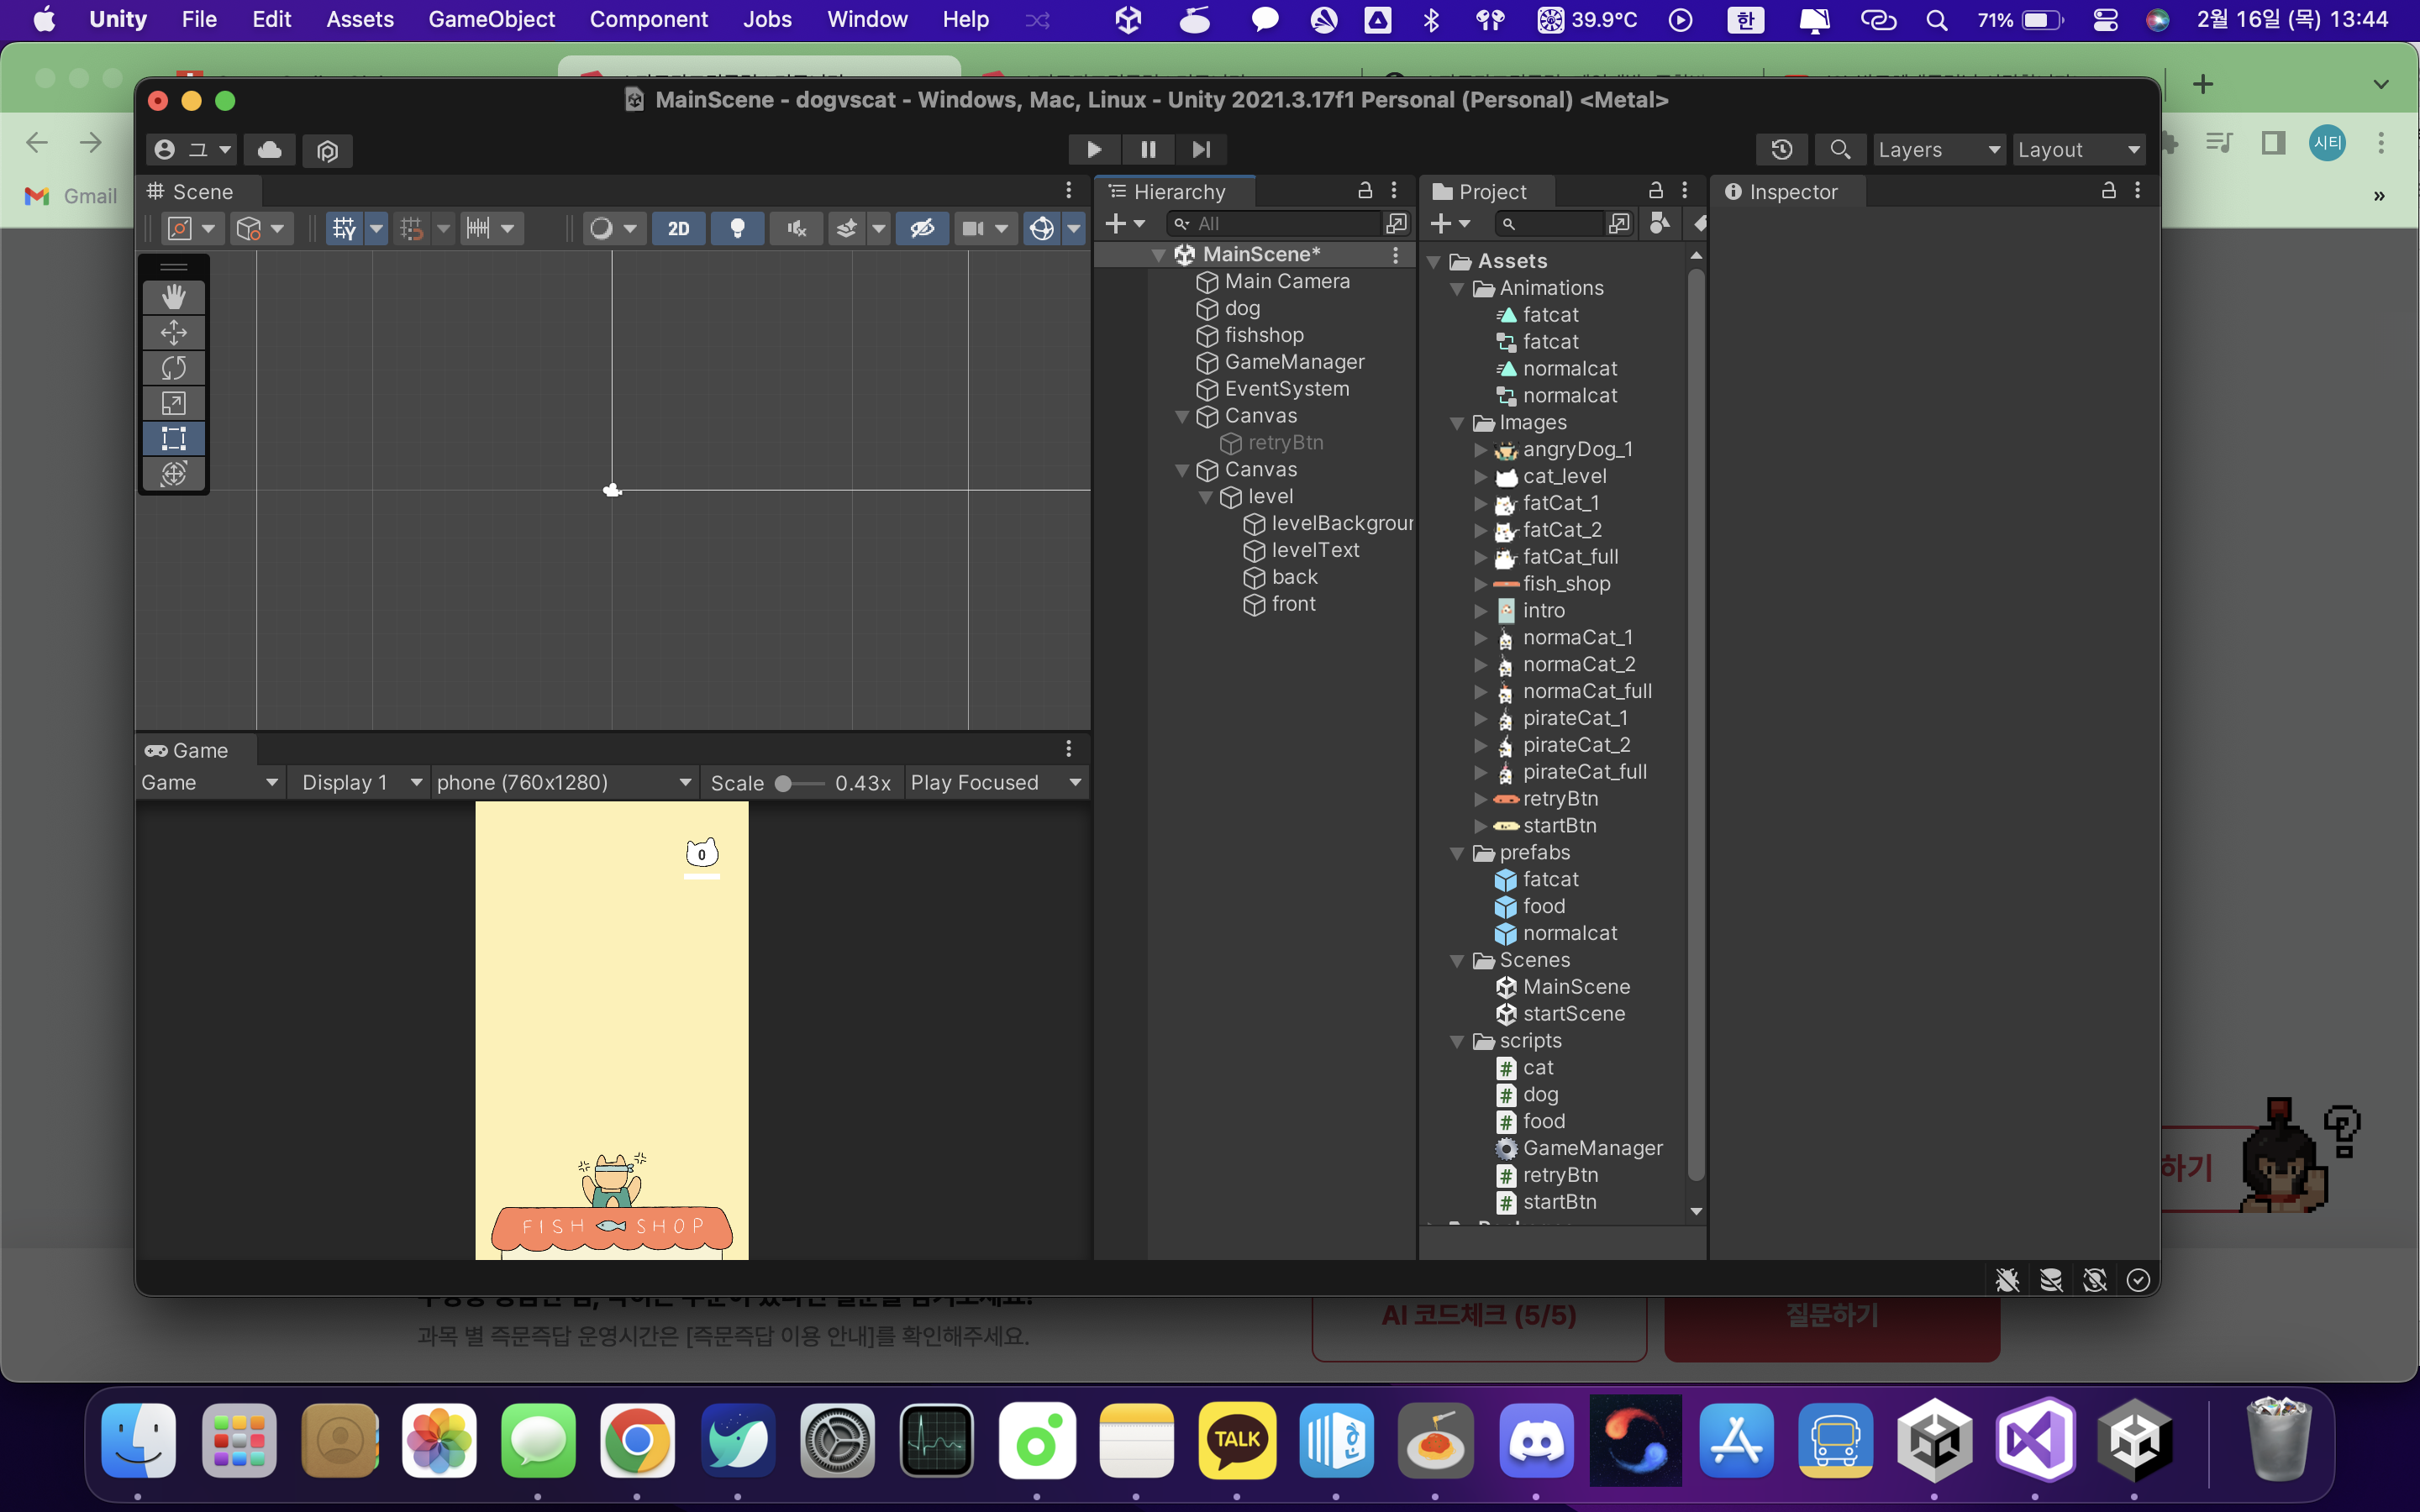Toggle scene audio mute
The height and width of the screenshot is (1512, 2420).
(x=796, y=229)
